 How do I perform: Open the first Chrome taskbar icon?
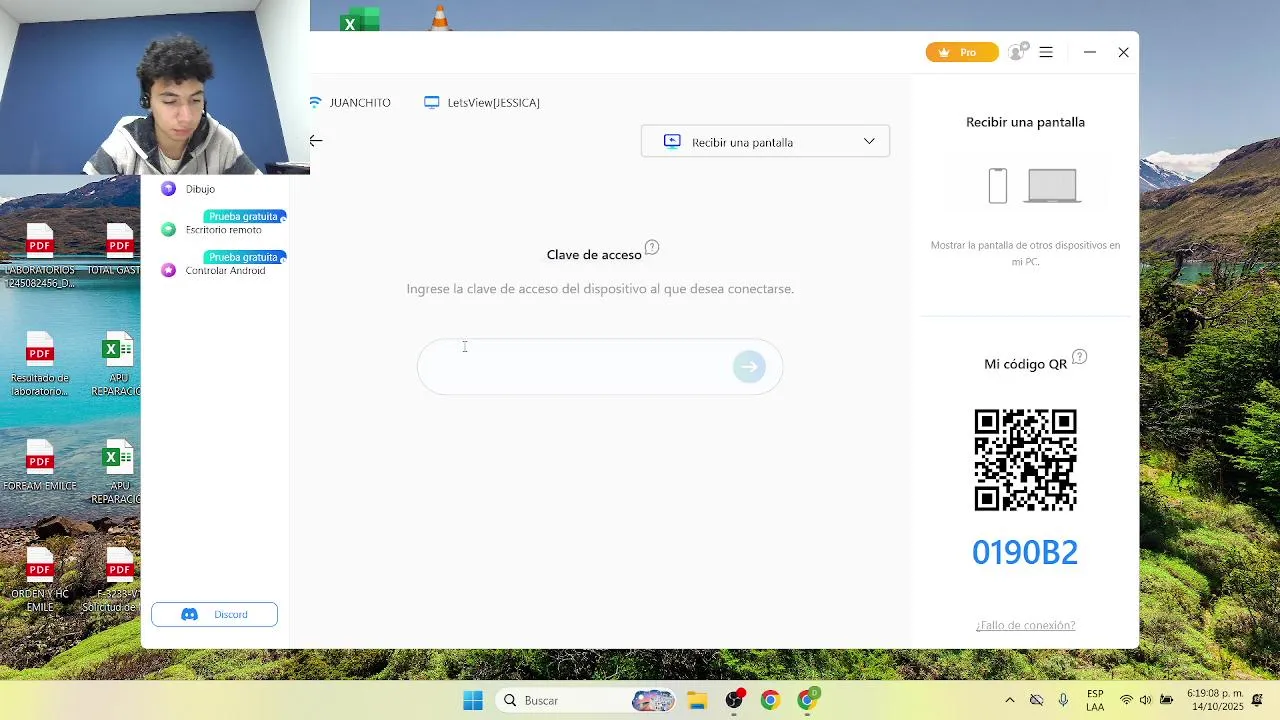tap(770, 701)
